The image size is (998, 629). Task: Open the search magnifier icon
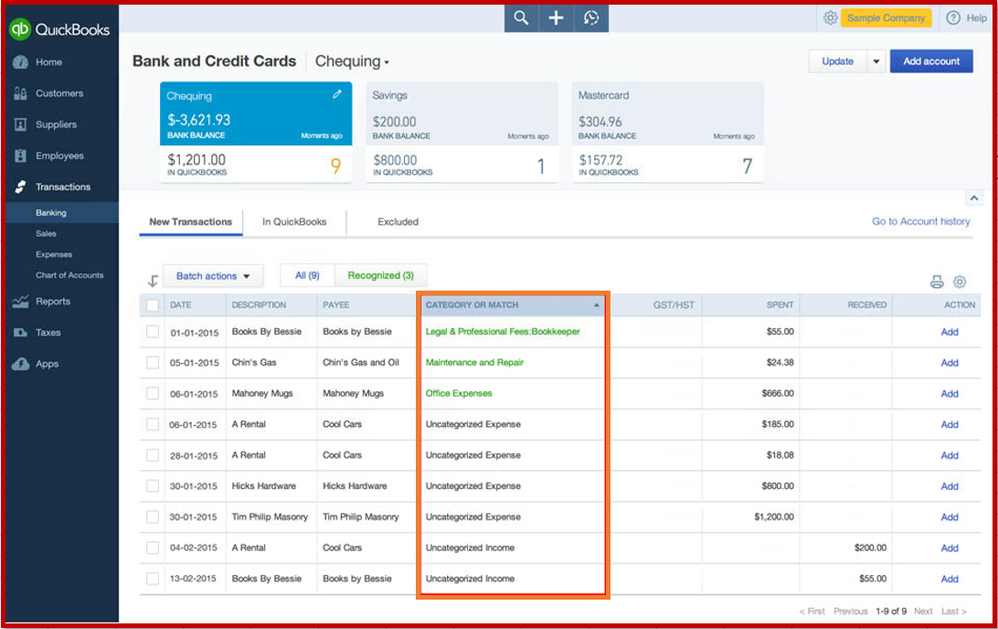521,18
